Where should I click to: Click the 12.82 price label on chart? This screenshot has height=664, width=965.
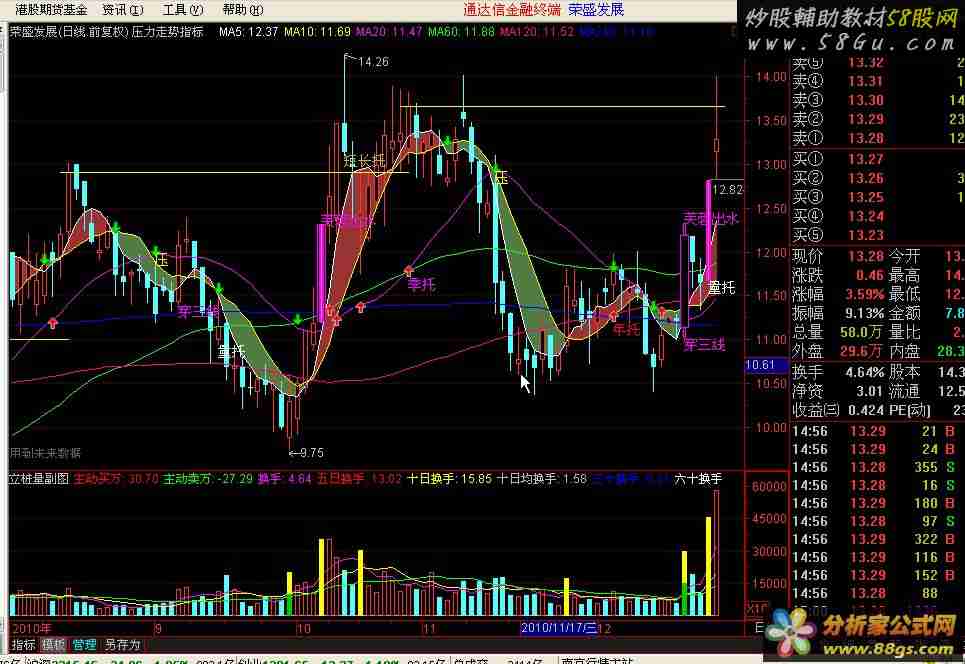pos(727,190)
